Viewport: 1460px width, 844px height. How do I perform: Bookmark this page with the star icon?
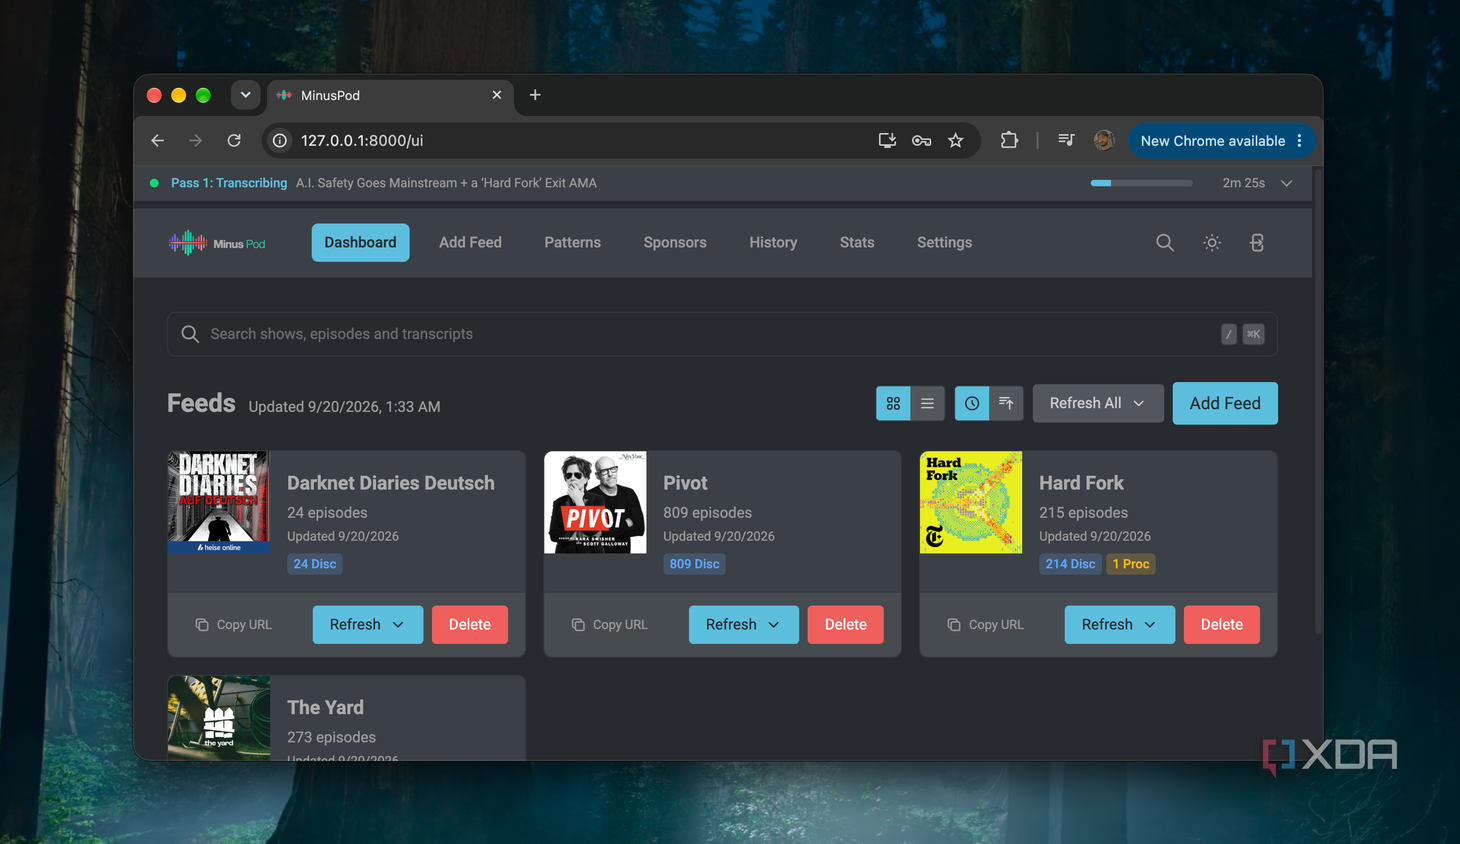(956, 141)
